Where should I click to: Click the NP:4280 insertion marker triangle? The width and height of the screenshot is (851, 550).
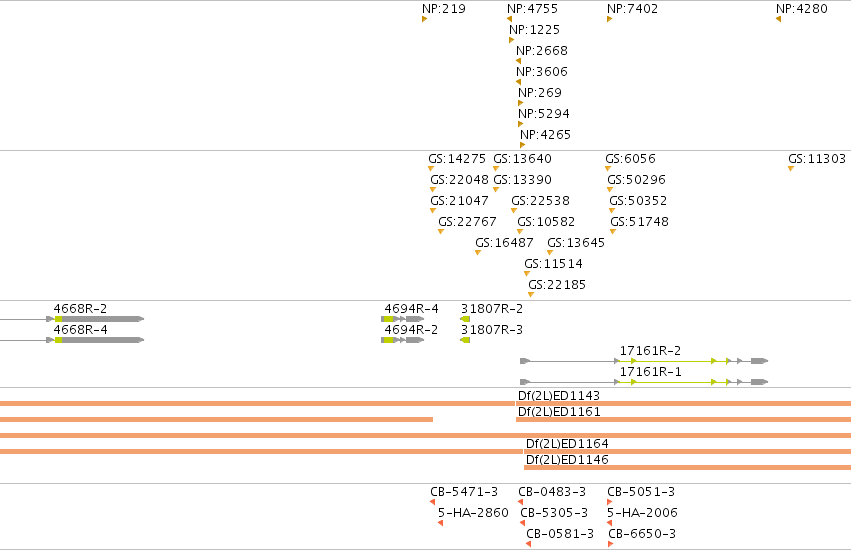pos(778,19)
